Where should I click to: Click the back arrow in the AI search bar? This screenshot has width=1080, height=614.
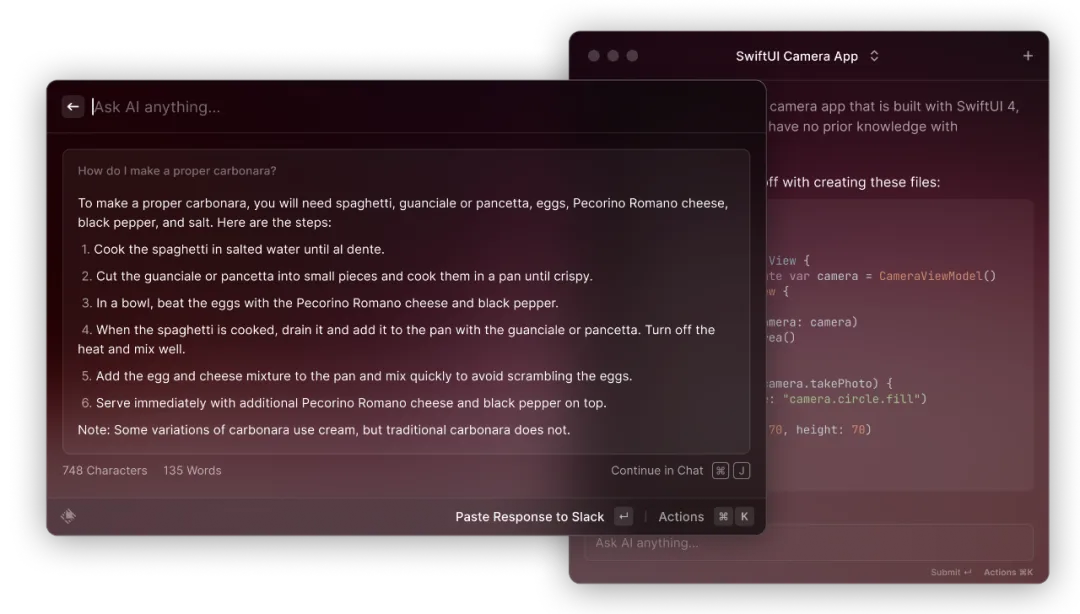point(72,107)
